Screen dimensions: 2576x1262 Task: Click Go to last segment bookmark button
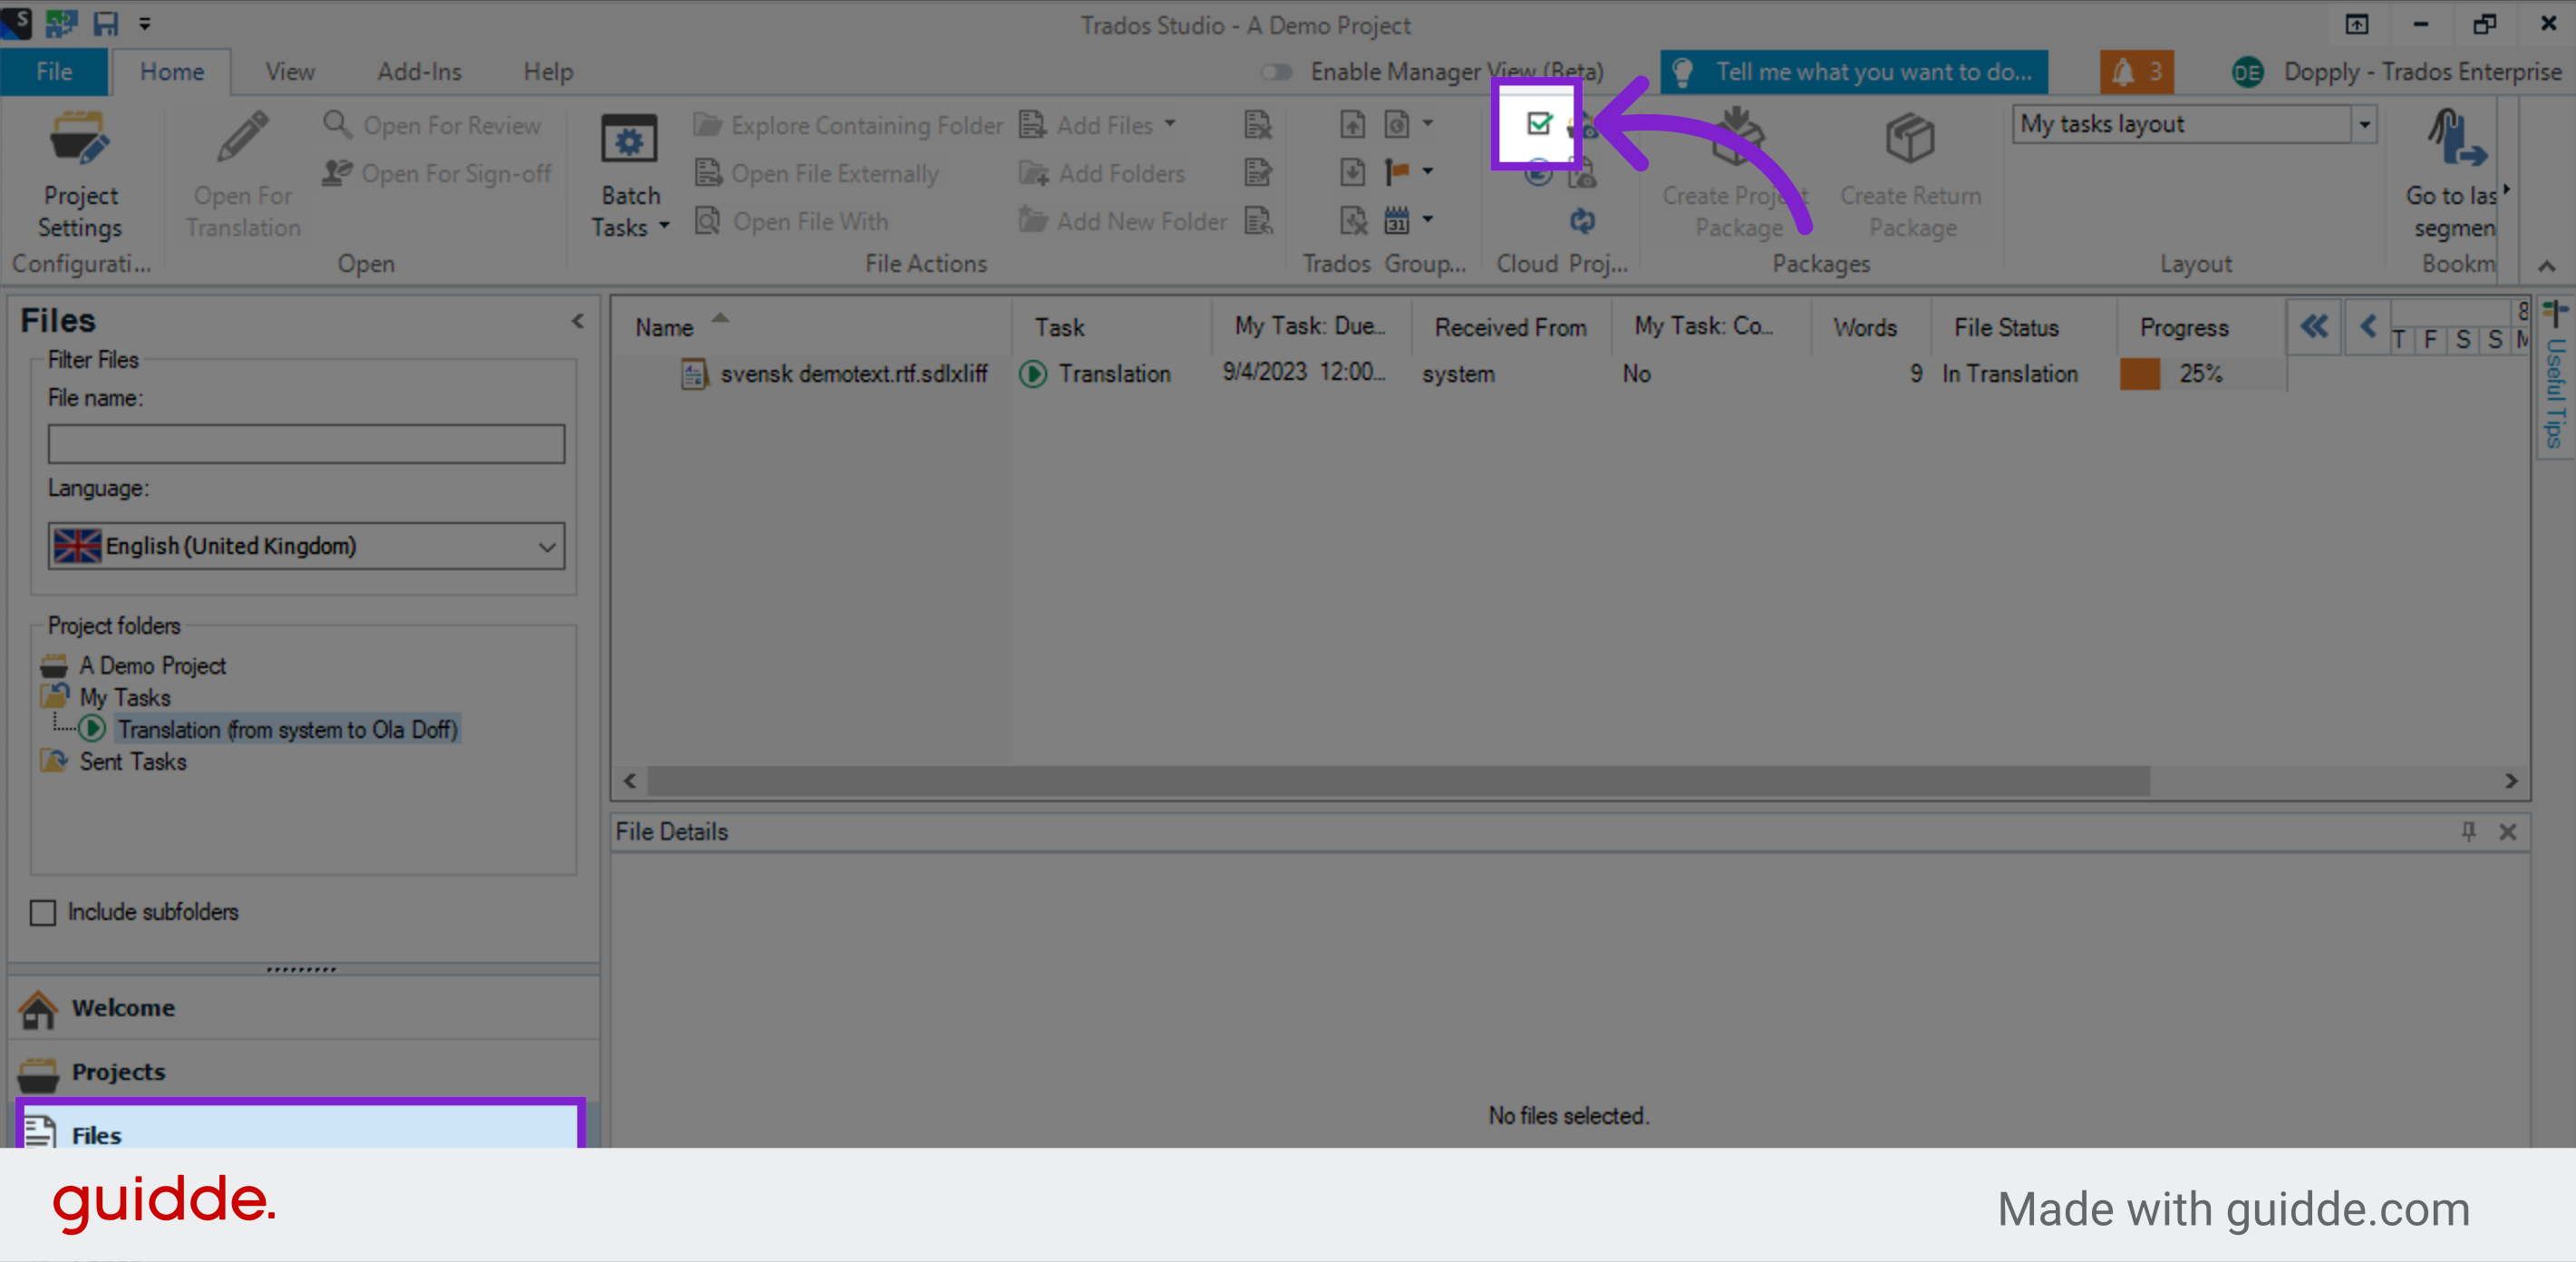pyautogui.click(x=2453, y=176)
